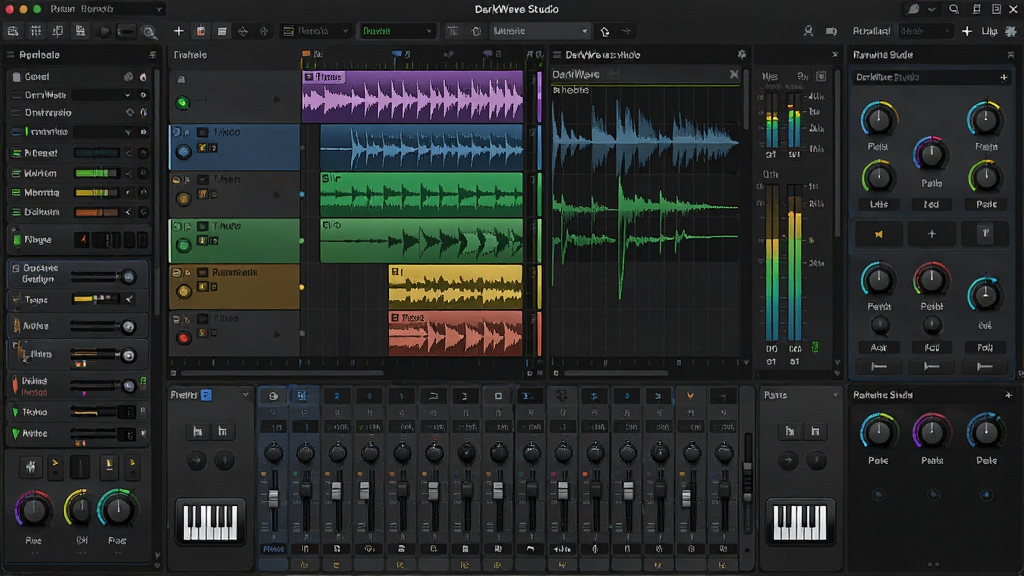Screen dimensions: 1024x576
Task: Open settings gear in DarkWave waveform panel header
Action: [741, 55]
